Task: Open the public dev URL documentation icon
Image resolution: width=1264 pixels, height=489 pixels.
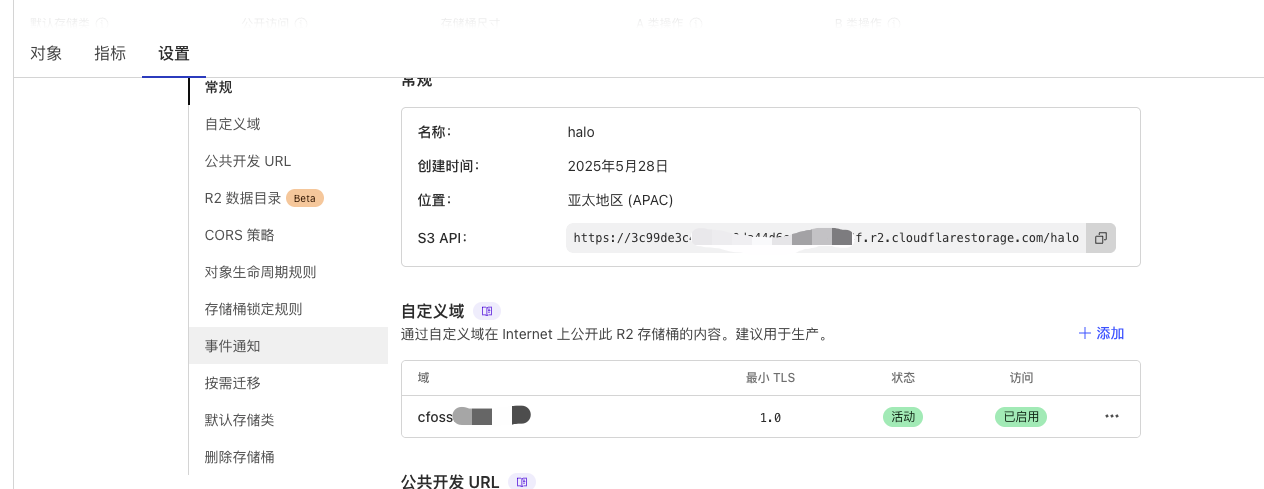Action: tap(522, 482)
